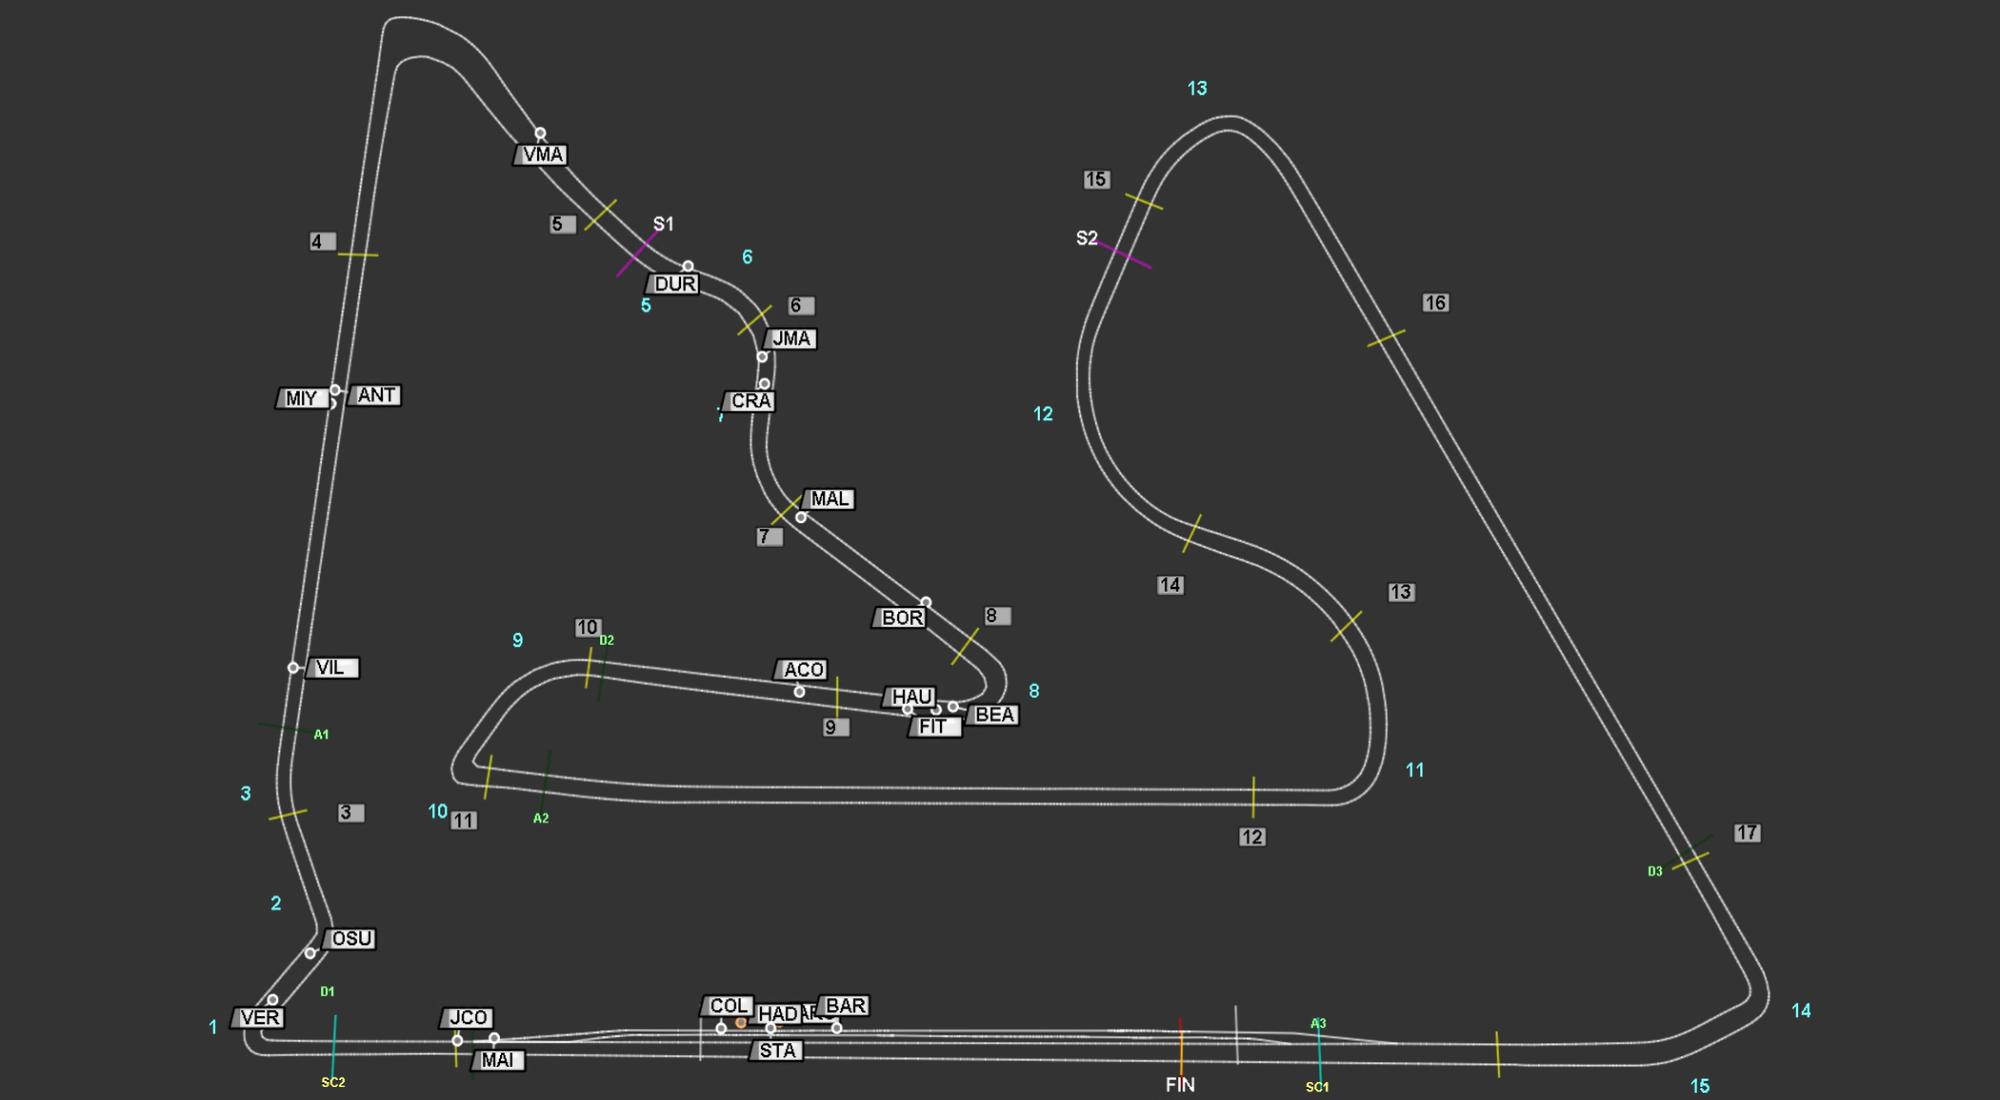The image size is (2000, 1100).
Task: Select cyan turn number 2
Action: click(276, 904)
